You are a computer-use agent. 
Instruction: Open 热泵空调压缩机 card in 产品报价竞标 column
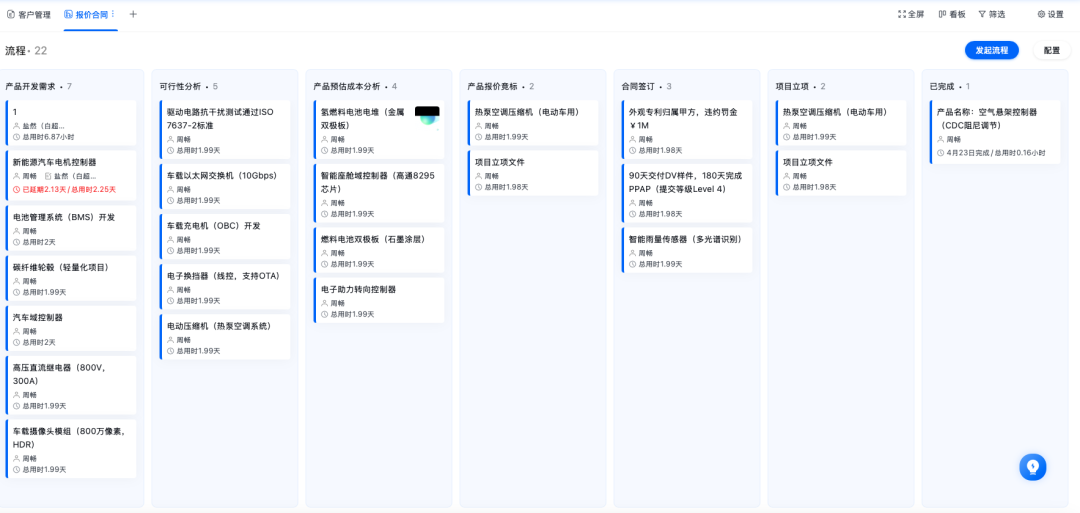pyautogui.click(x=533, y=123)
